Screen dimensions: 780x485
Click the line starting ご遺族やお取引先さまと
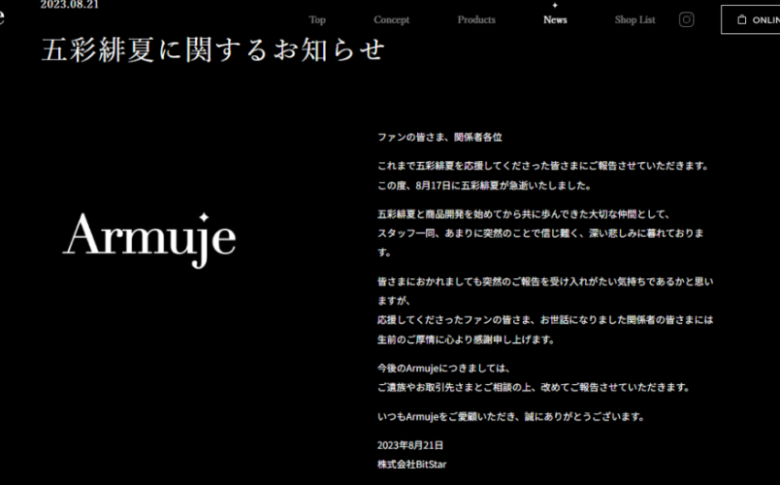(534, 388)
